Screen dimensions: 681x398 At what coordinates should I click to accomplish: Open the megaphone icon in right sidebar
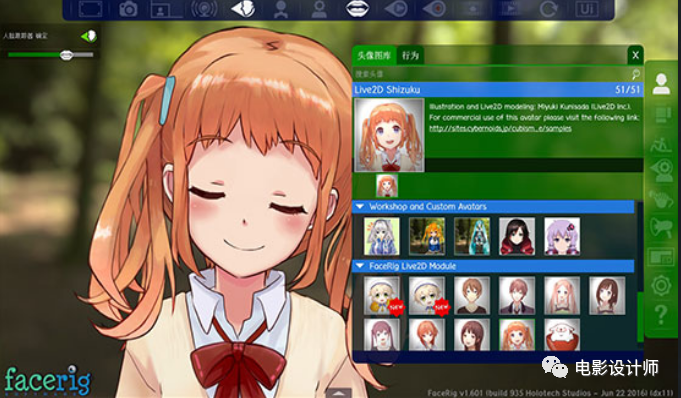click(x=661, y=227)
